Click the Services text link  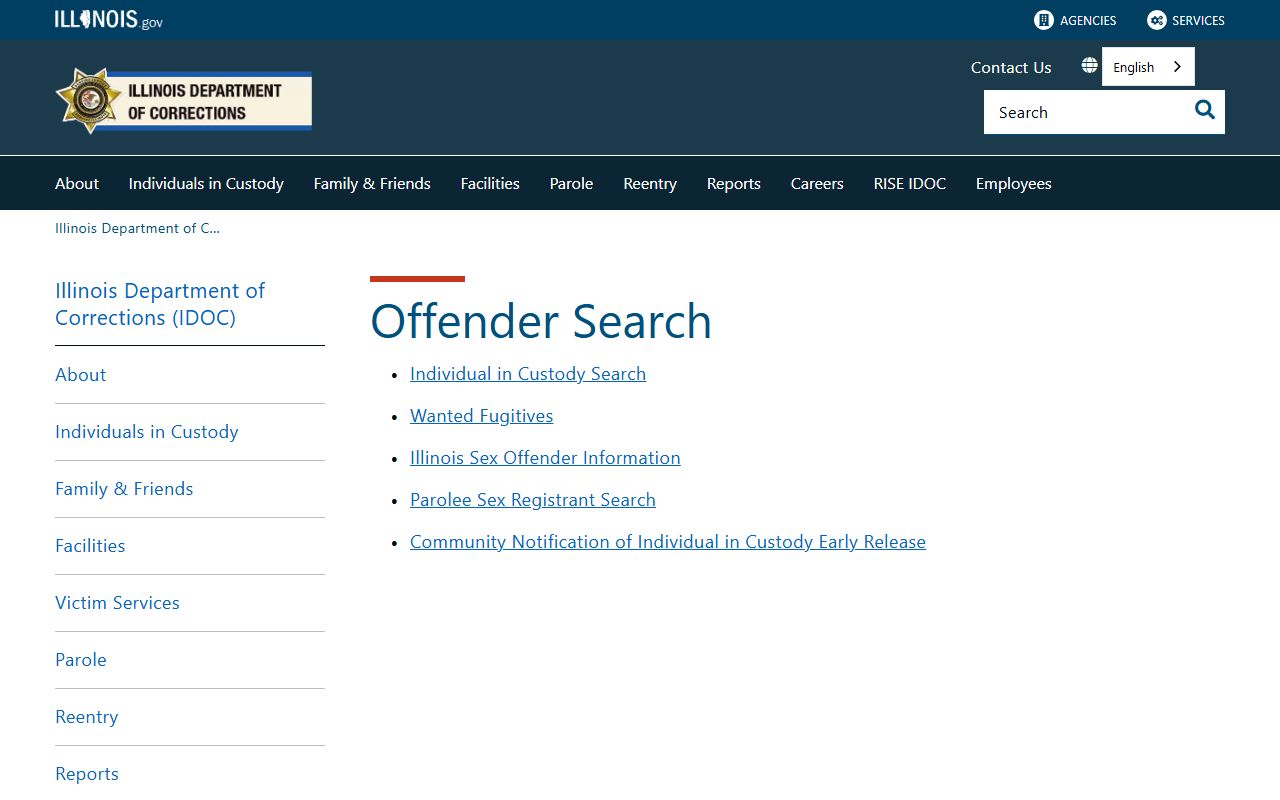tap(1198, 20)
